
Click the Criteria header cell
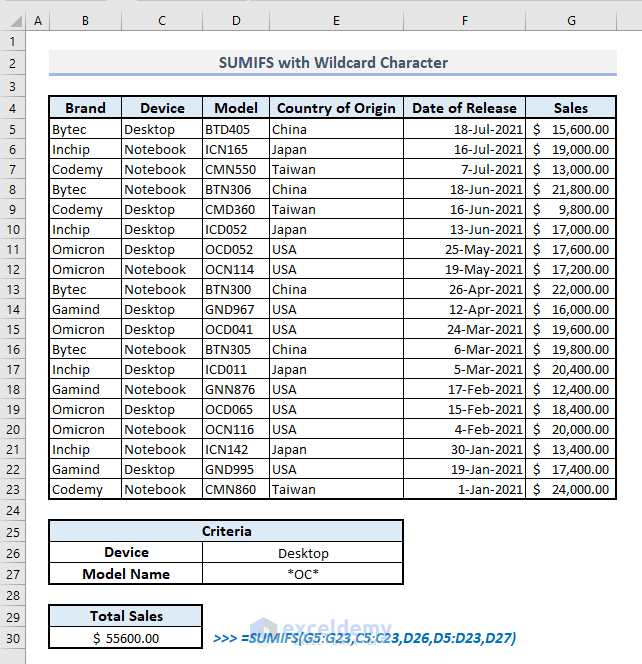coord(226,531)
